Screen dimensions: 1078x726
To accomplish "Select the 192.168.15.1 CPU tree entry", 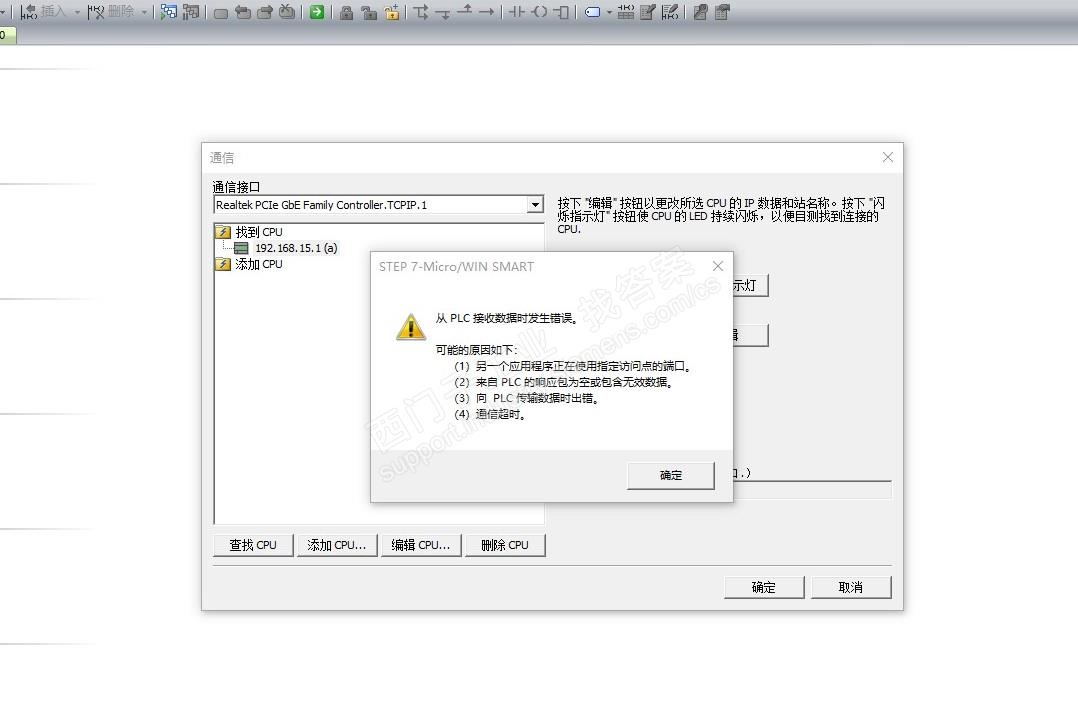I will [296, 248].
